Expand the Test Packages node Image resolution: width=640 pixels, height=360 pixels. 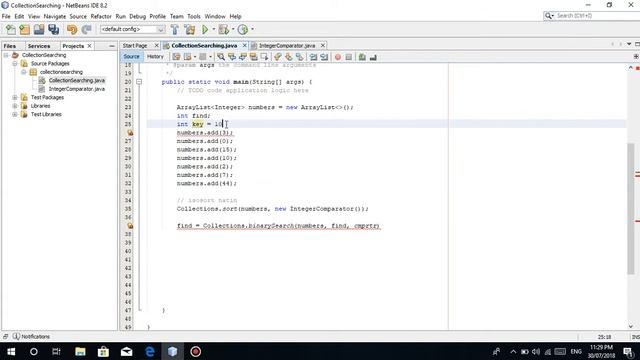(15, 98)
